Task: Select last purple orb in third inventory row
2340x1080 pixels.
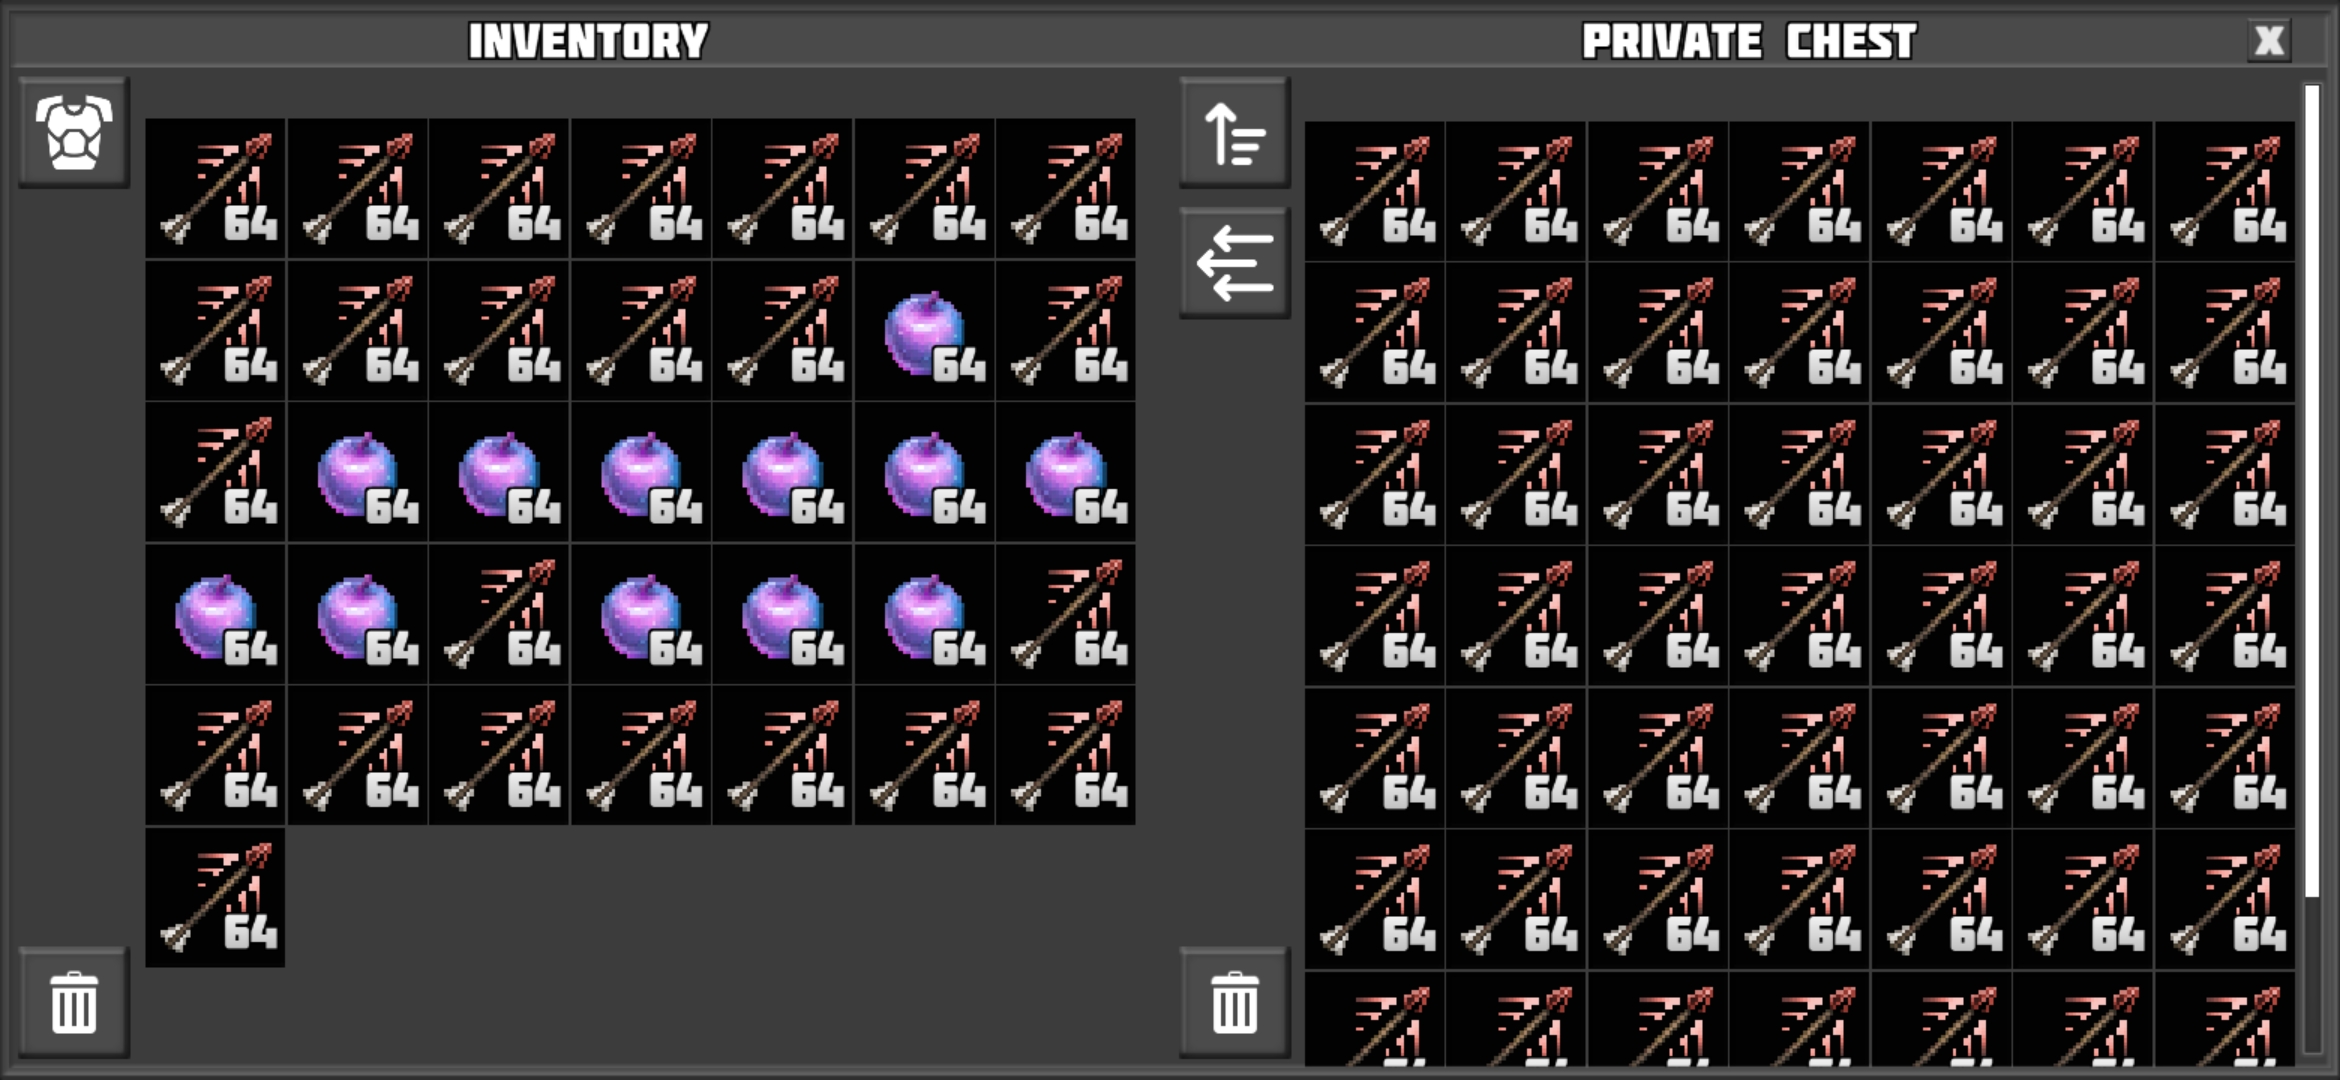Action: tap(1066, 473)
